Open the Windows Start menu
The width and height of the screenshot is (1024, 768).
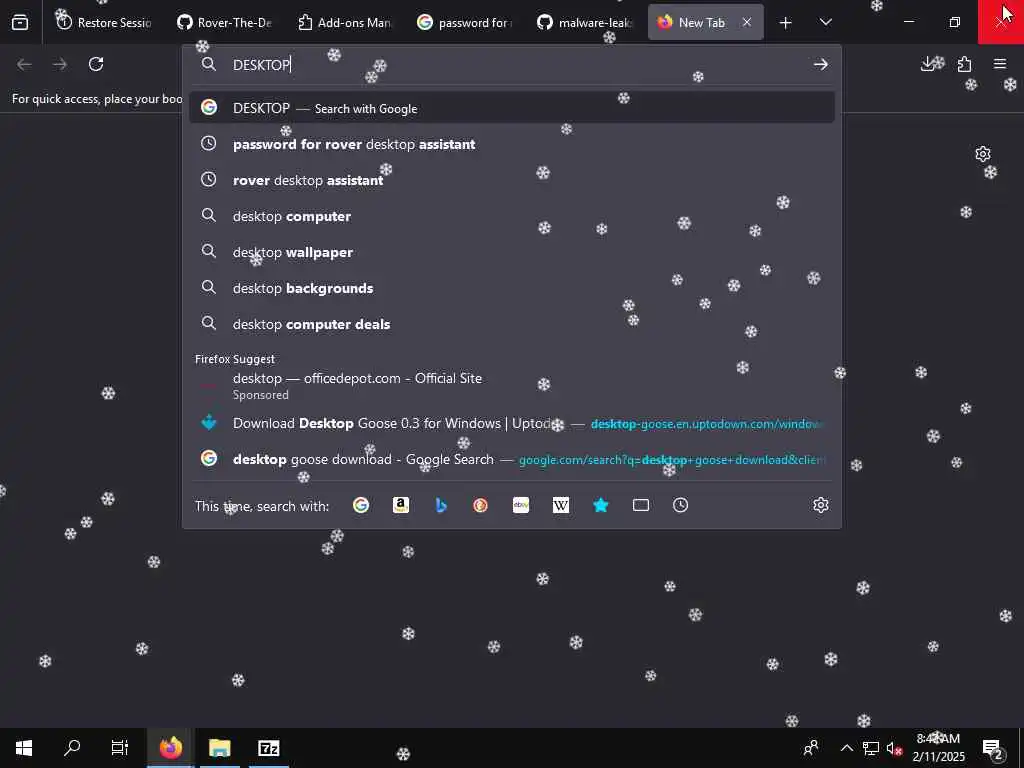tap(24, 748)
